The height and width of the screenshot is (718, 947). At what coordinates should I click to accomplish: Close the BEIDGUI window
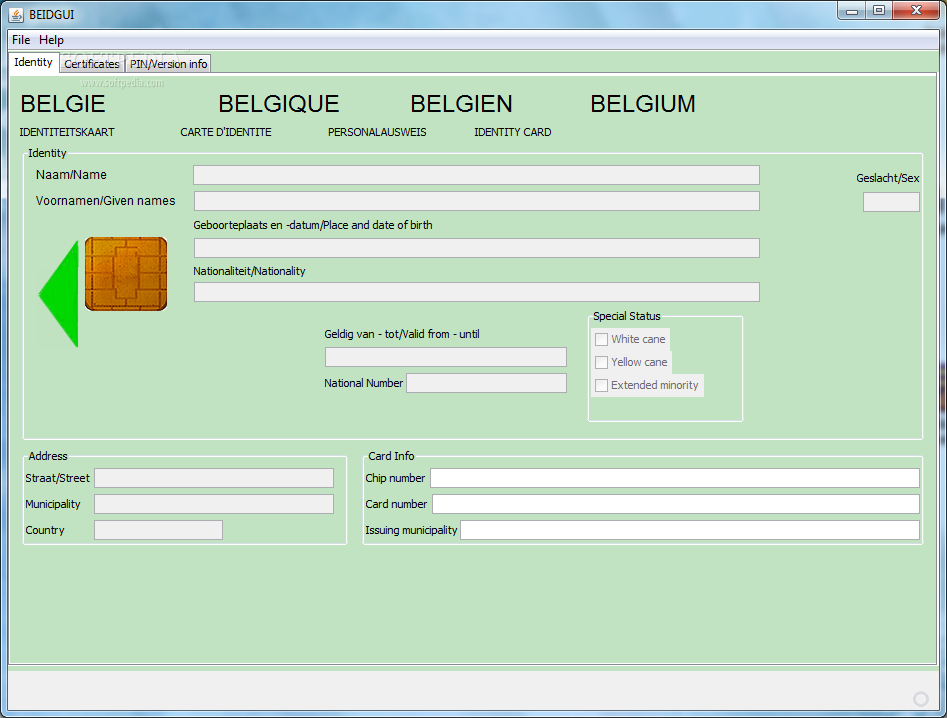916,11
